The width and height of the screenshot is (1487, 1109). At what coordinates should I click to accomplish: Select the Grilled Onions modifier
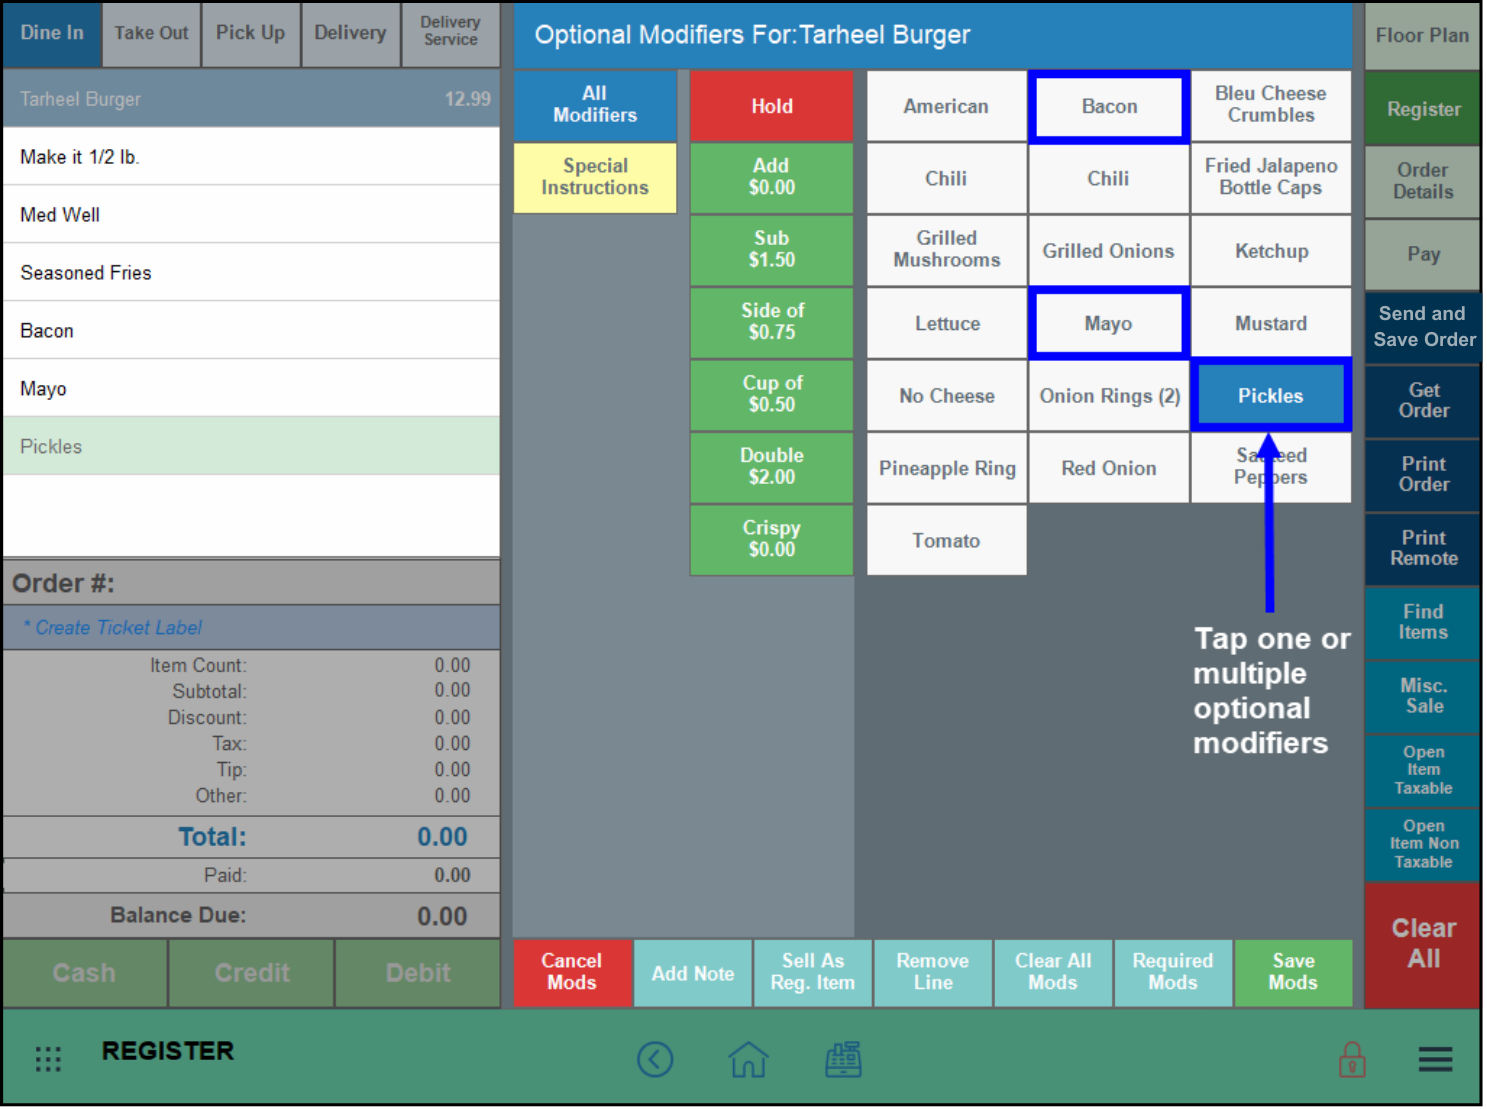(1108, 251)
